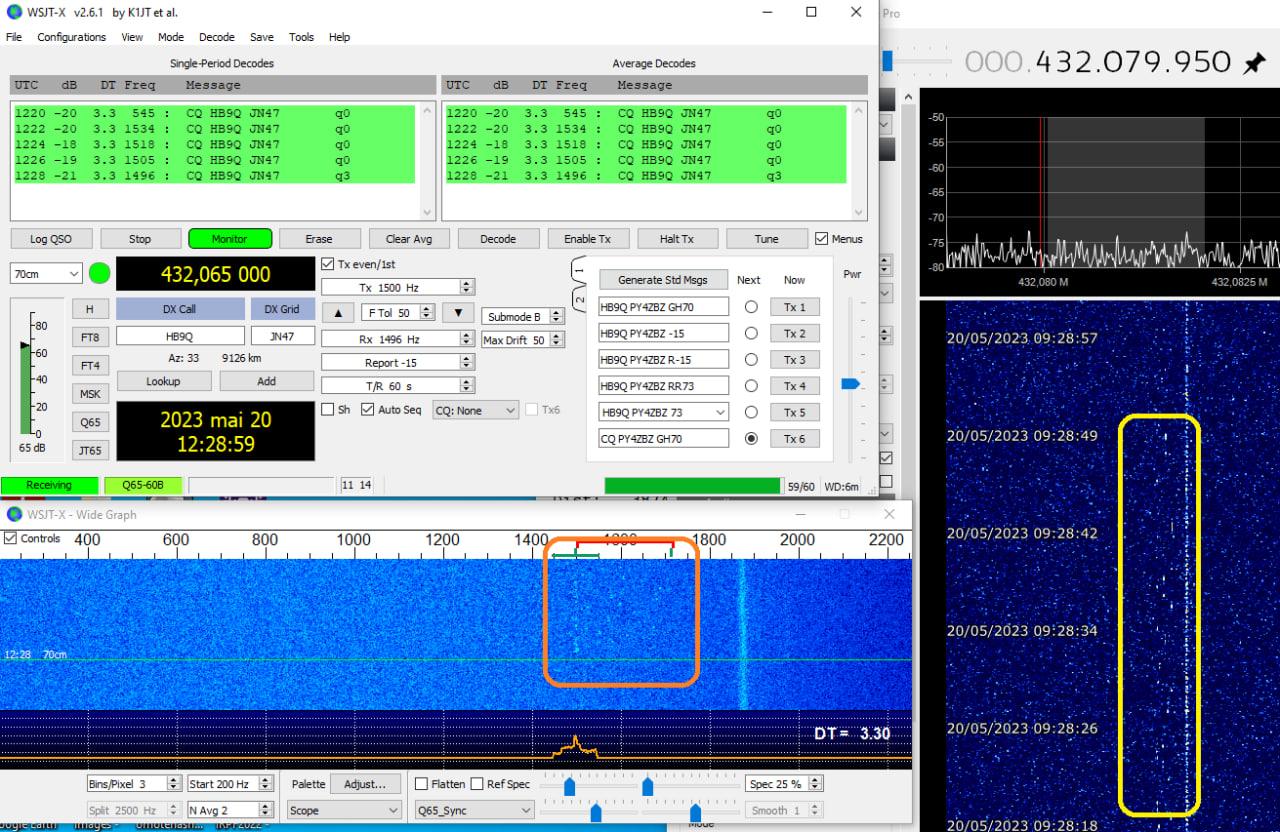Open the Decode menu in the menu bar
1280x832 pixels.
tap(216, 37)
